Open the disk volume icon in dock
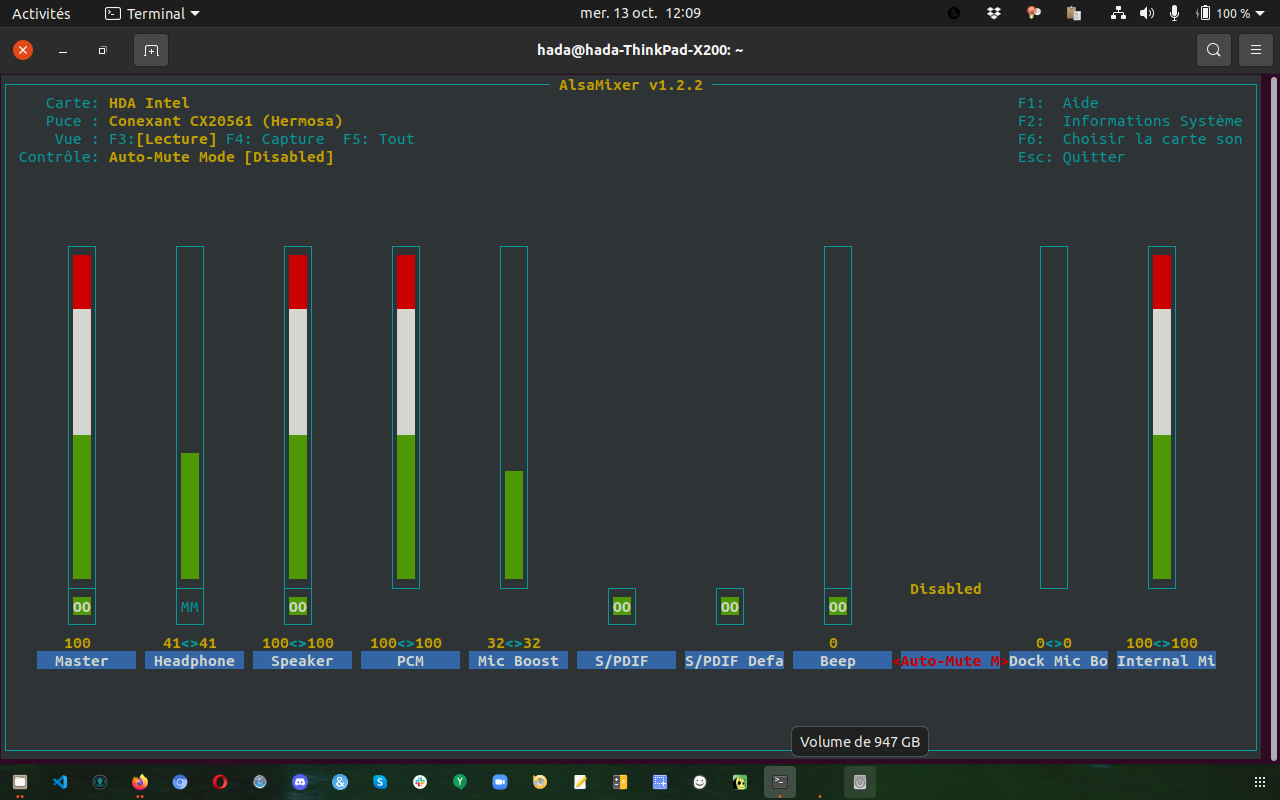Viewport: 1280px width, 800px height. point(860,782)
